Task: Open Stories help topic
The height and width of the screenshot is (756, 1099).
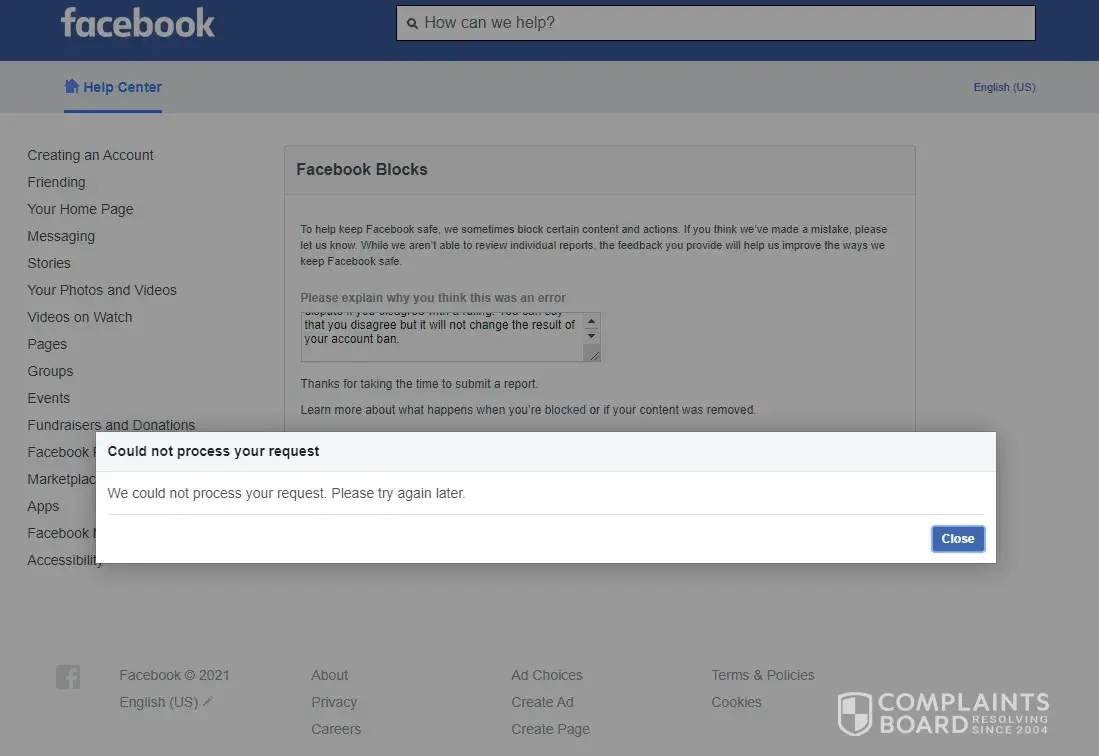Action: point(49,263)
